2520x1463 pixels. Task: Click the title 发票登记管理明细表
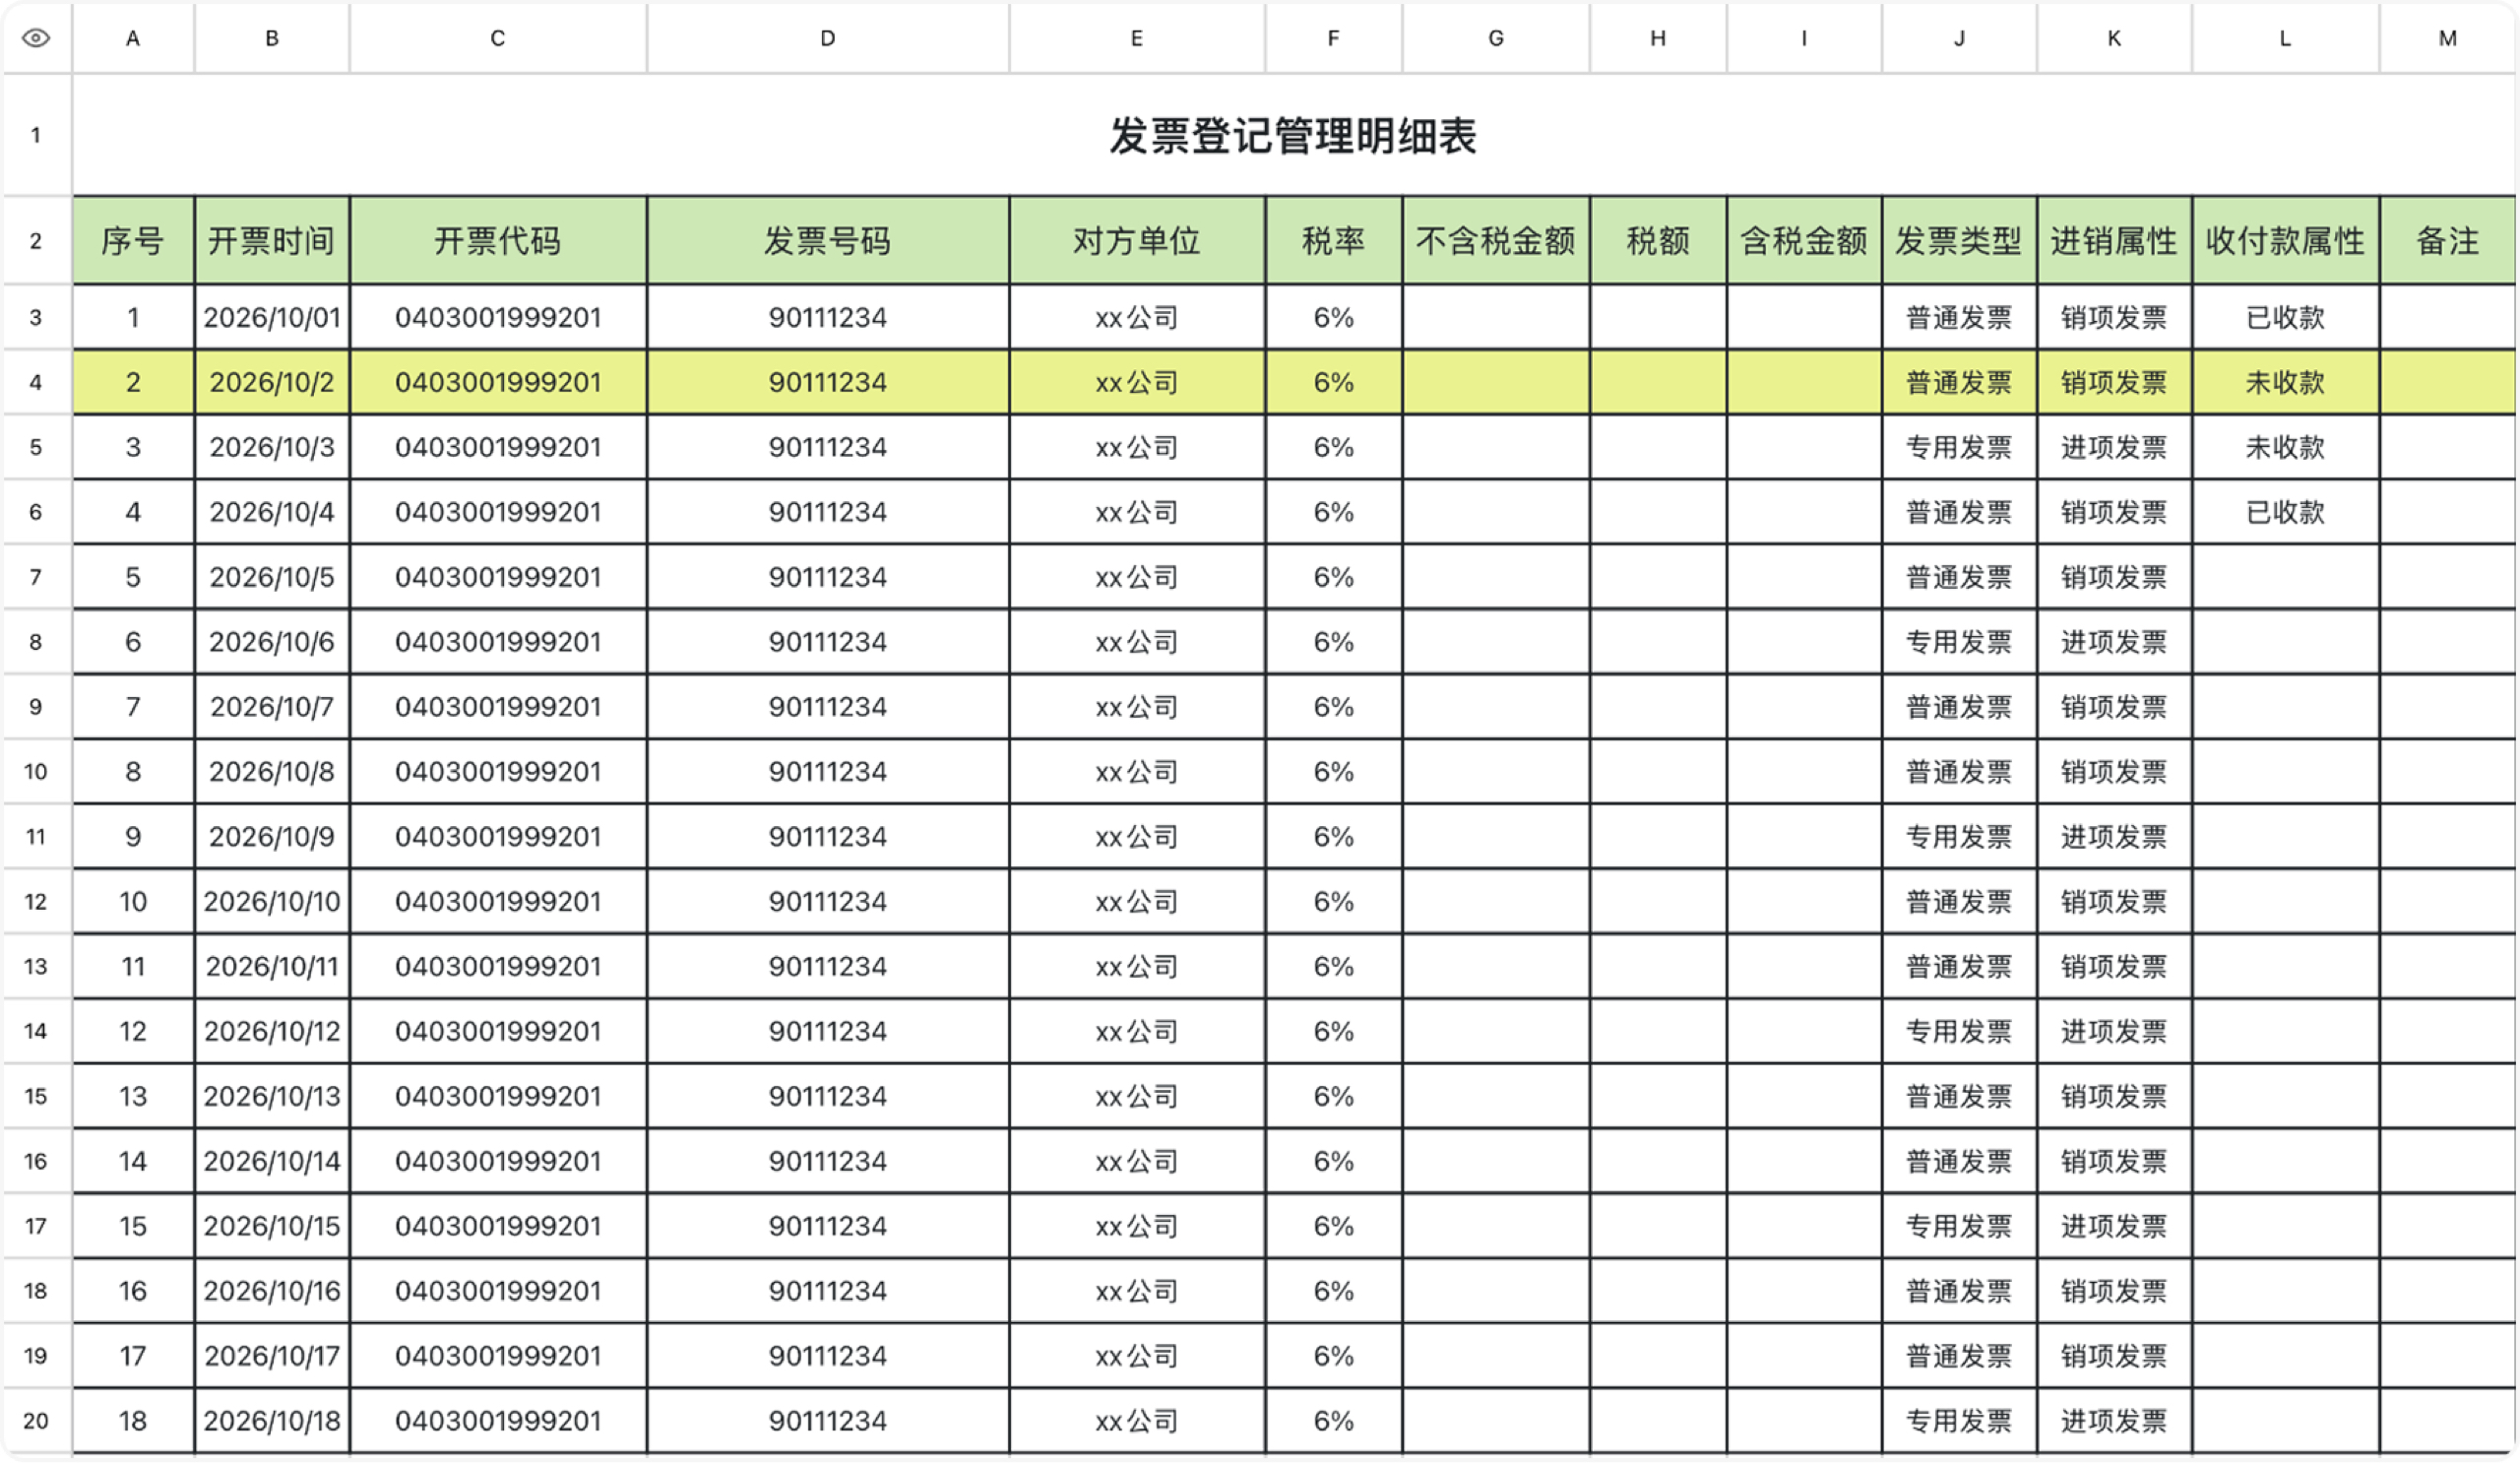(1293, 135)
